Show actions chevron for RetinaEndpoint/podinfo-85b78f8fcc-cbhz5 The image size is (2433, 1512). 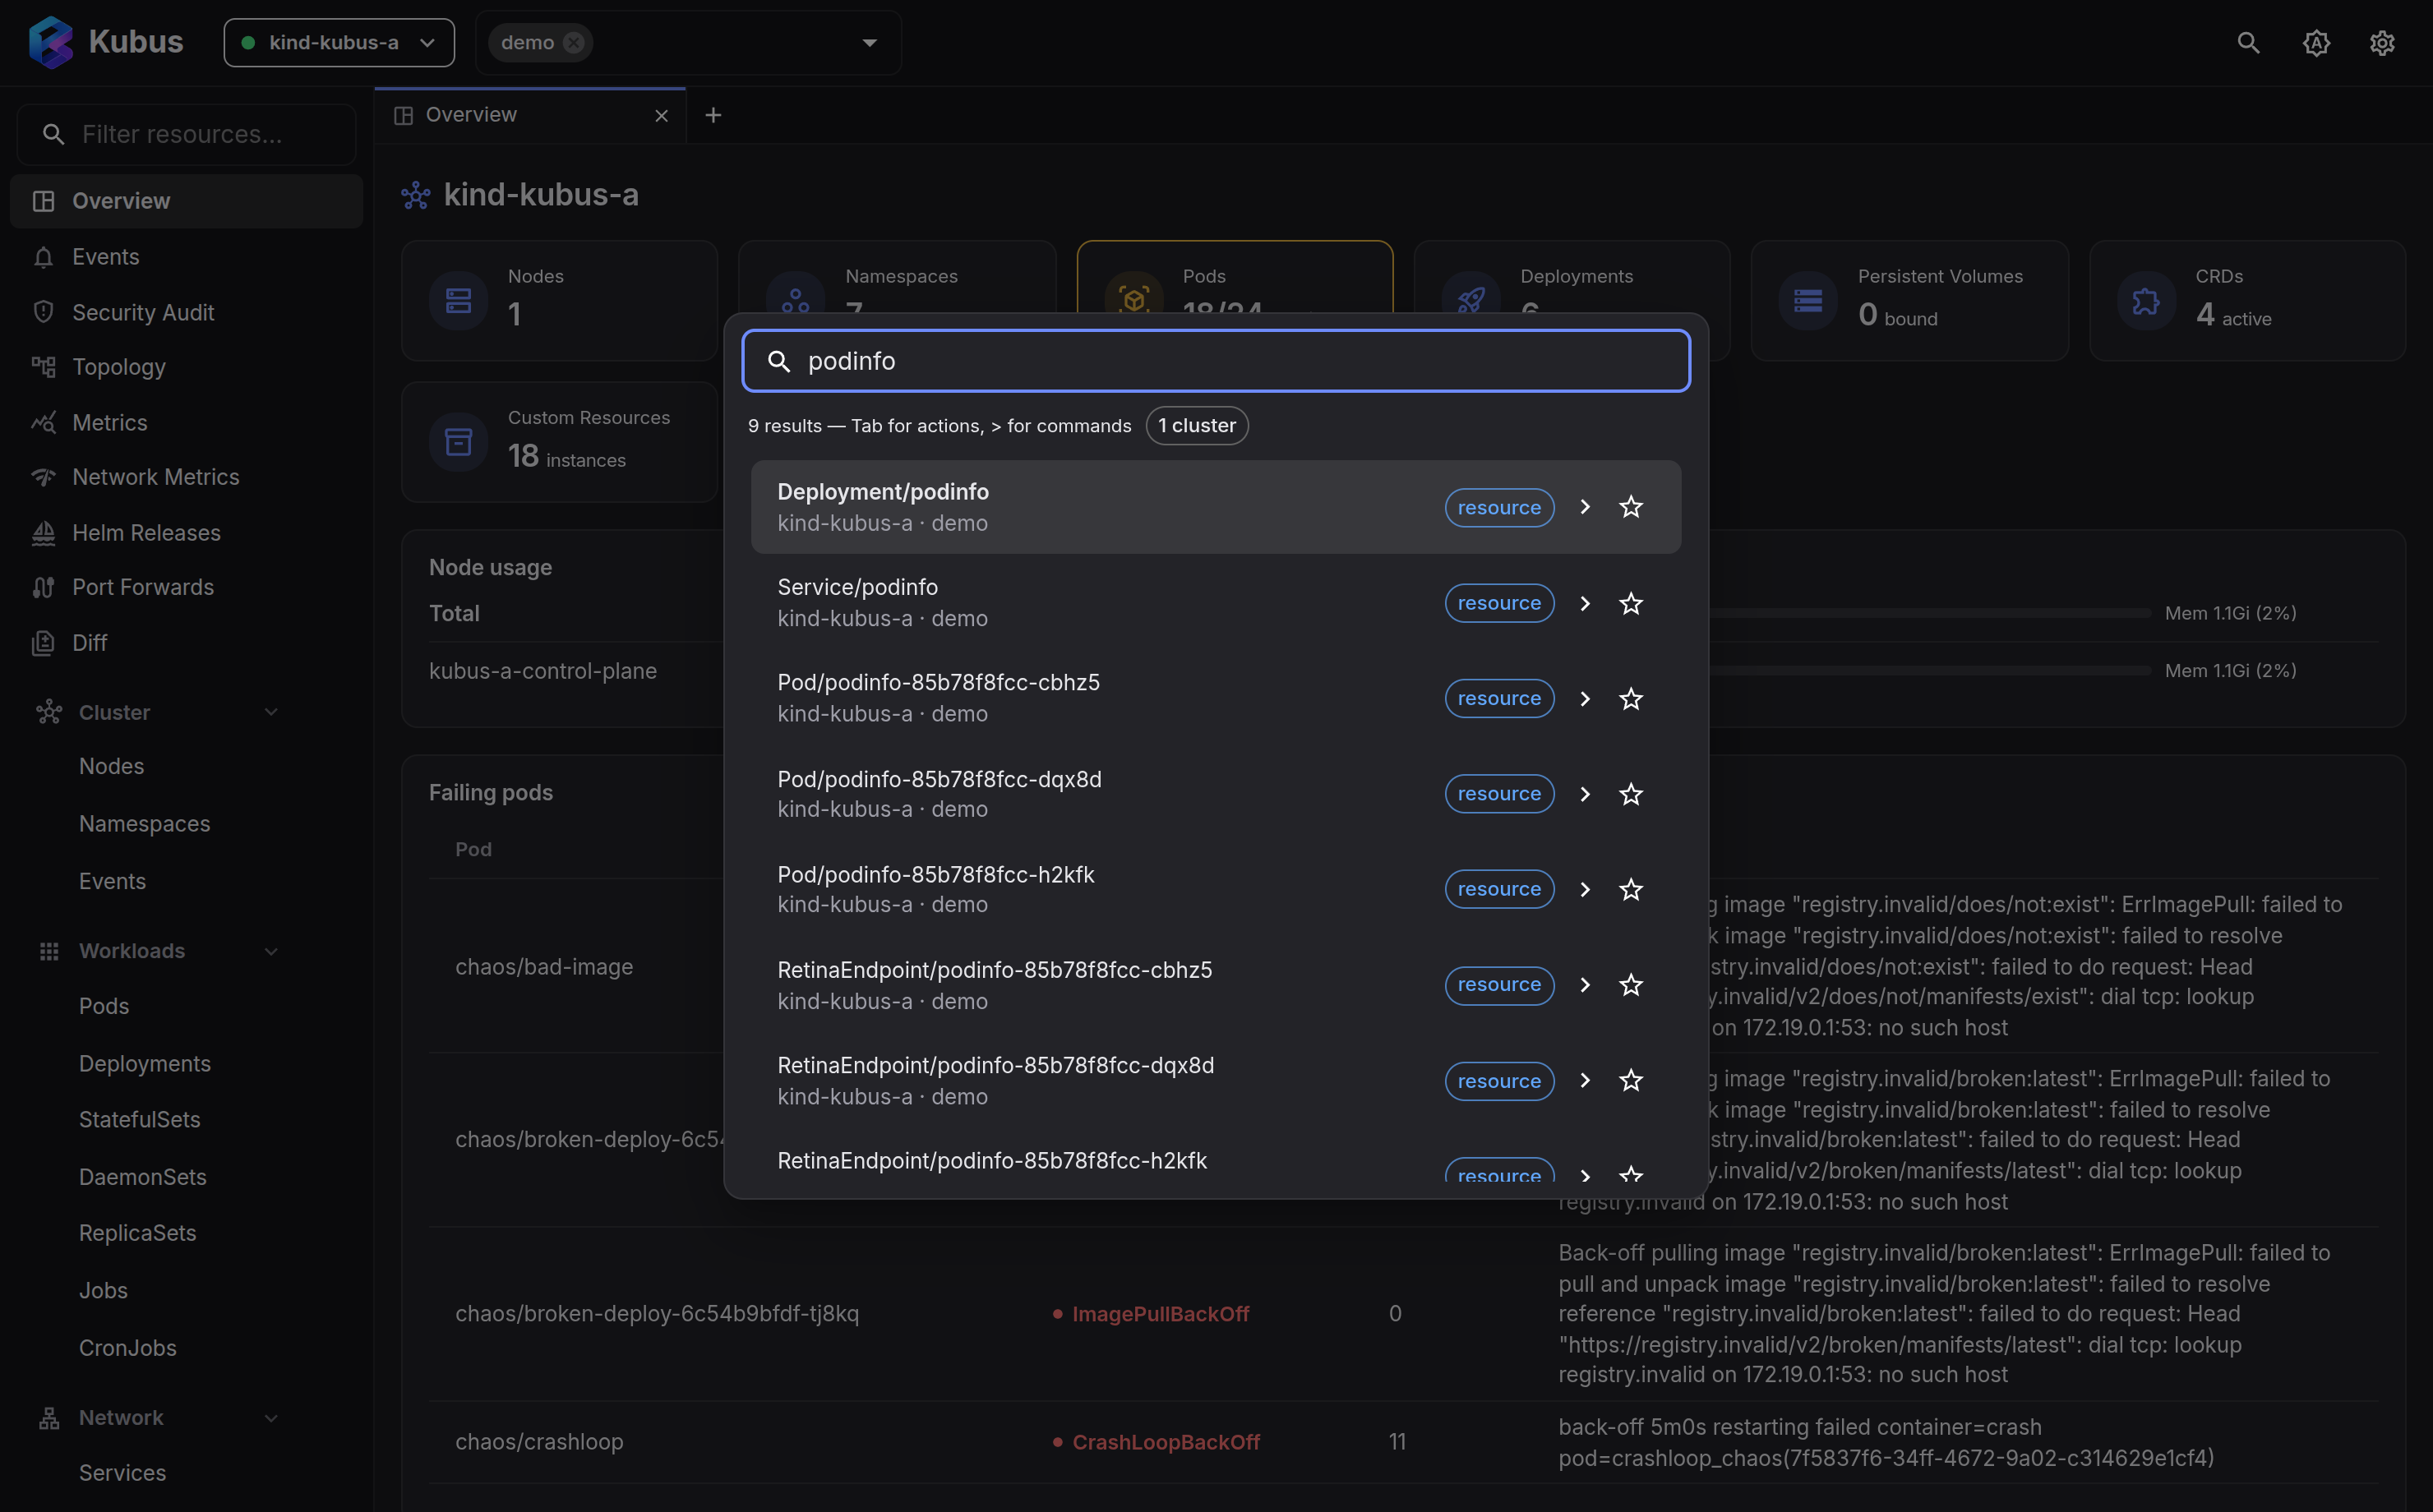(1585, 985)
